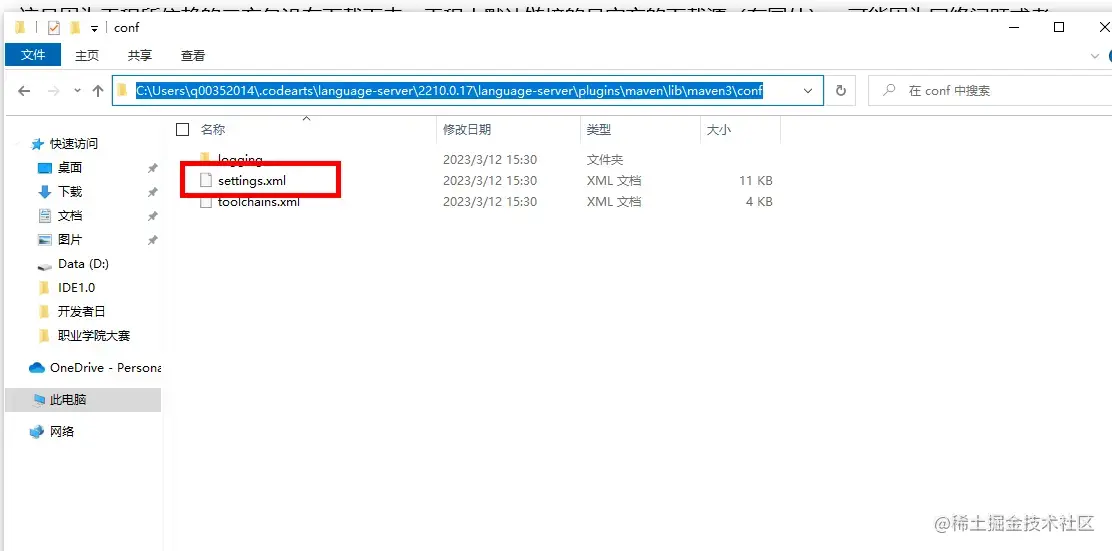1112x551 pixels.
Task: Select the logging folder
Action: point(240,160)
